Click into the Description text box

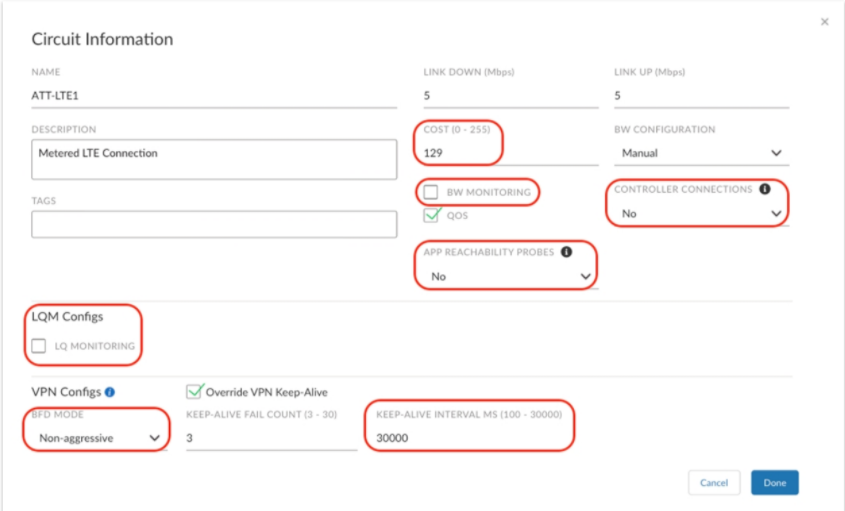[x=214, y=160]
